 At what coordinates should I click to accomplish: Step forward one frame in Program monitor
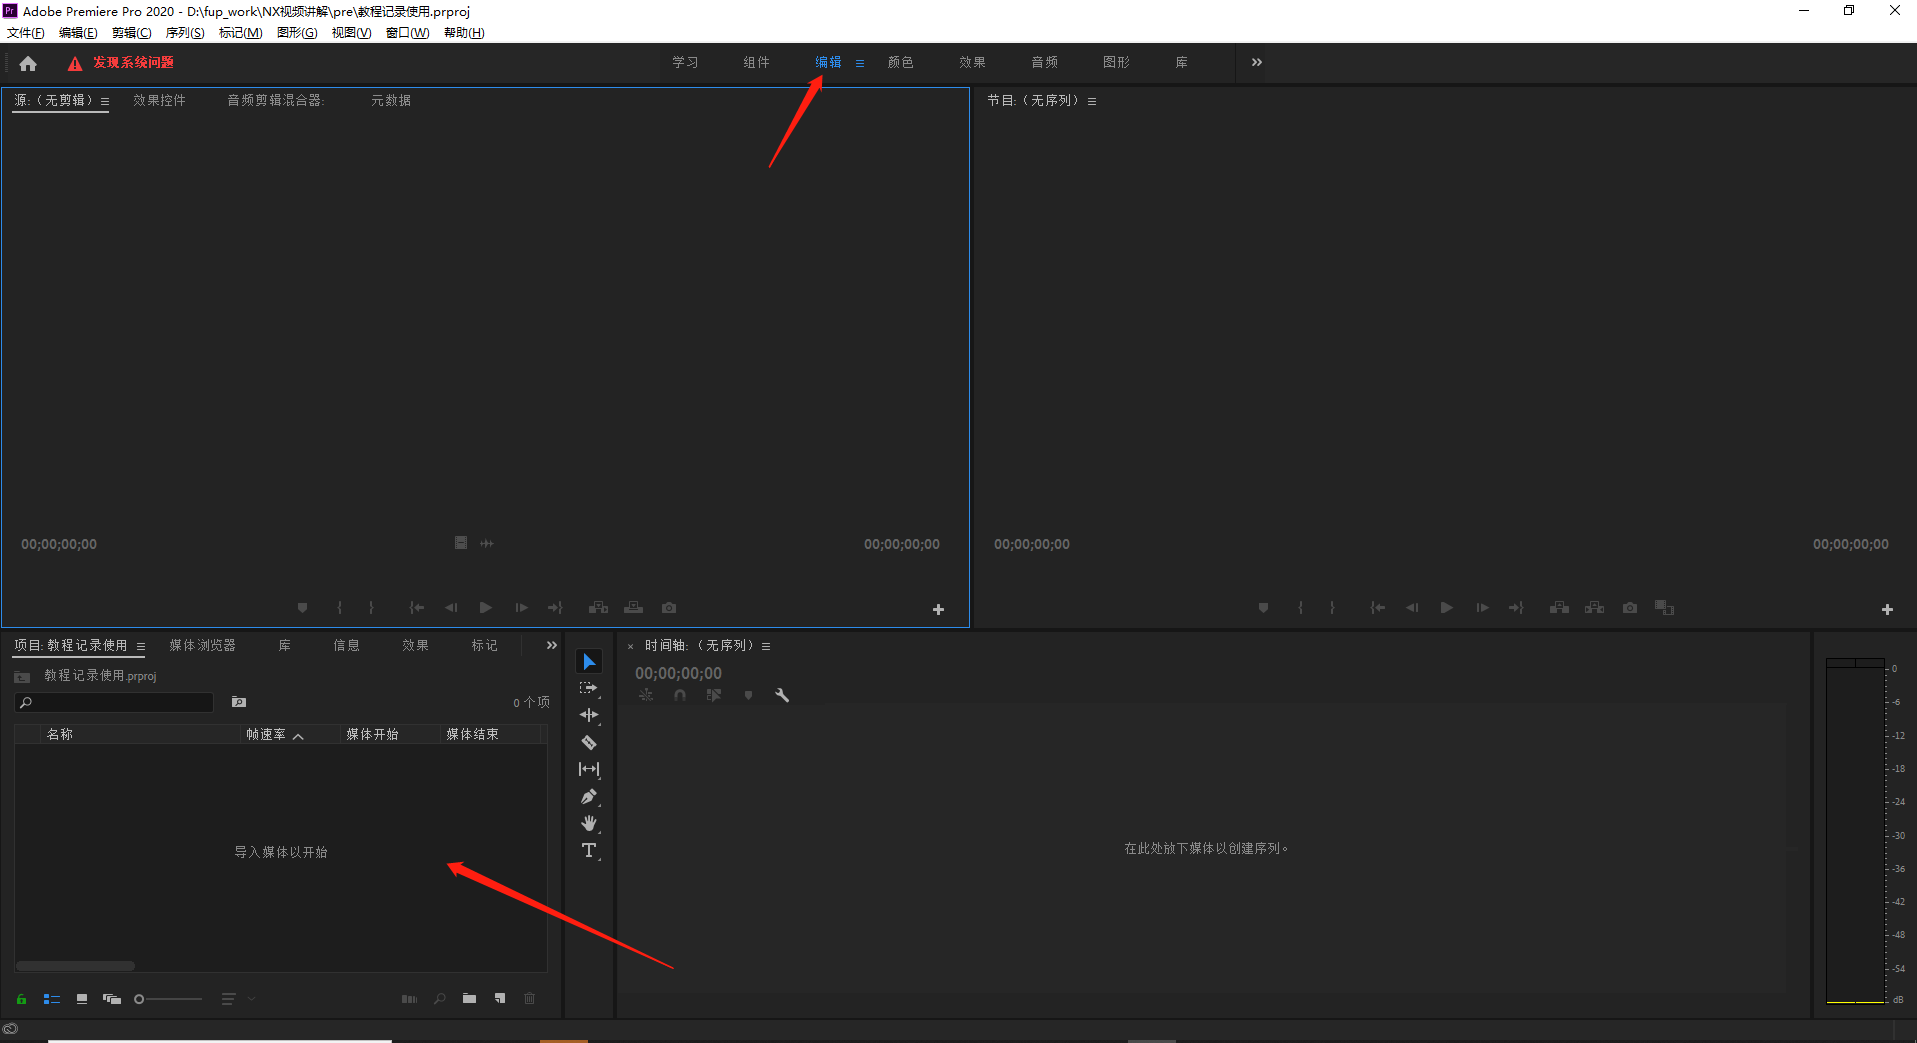[1482, 608]
